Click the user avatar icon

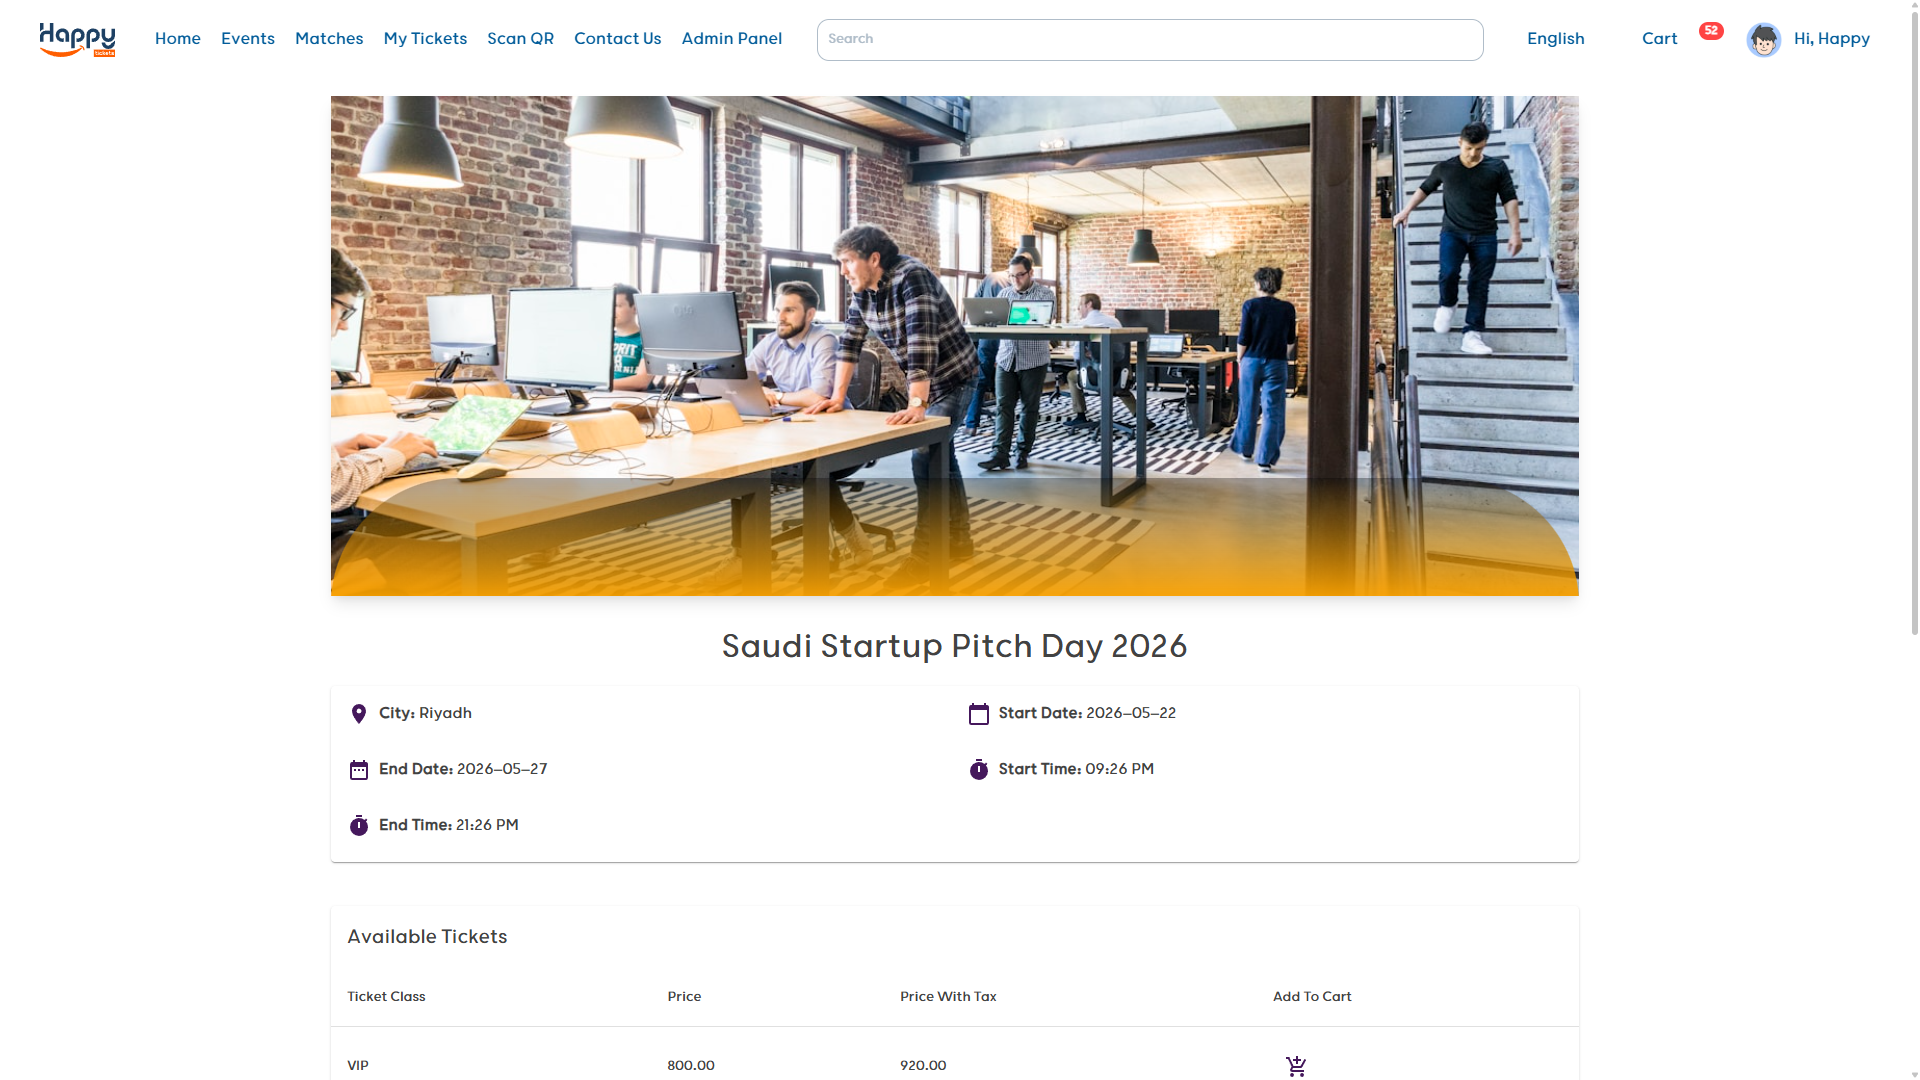(1763, 40)
